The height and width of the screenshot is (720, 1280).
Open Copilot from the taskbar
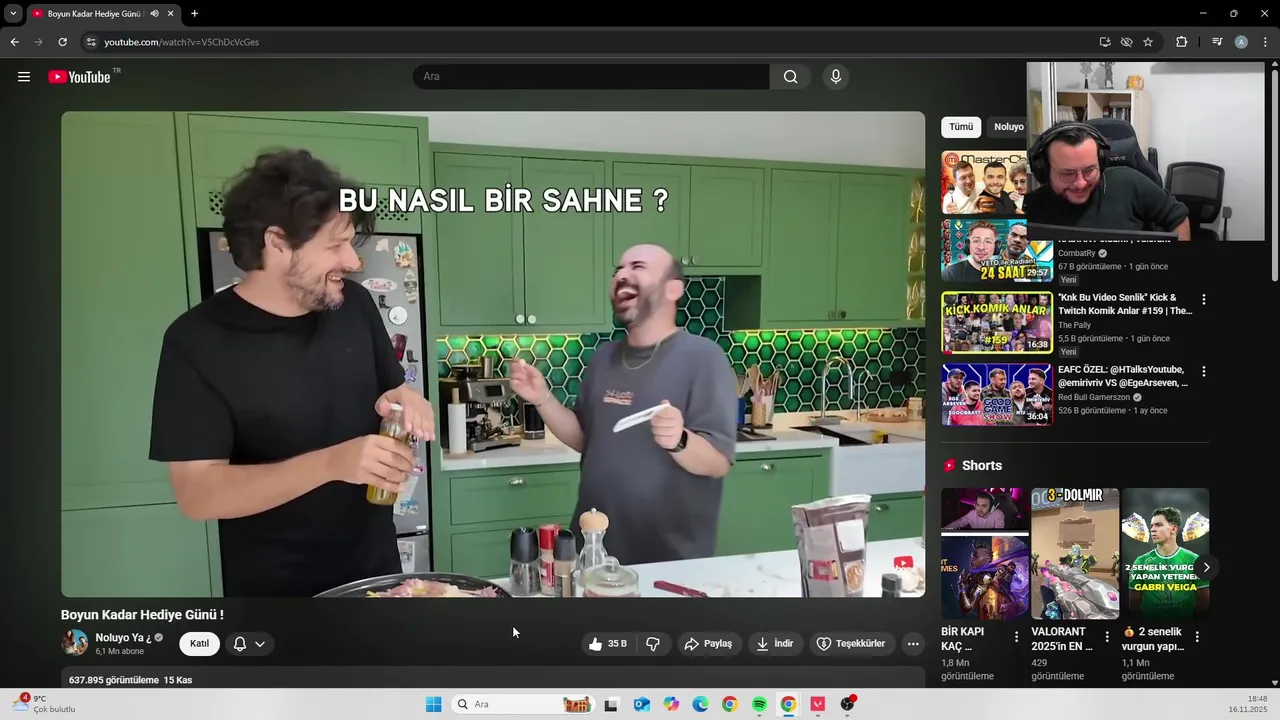pos(671,704)
